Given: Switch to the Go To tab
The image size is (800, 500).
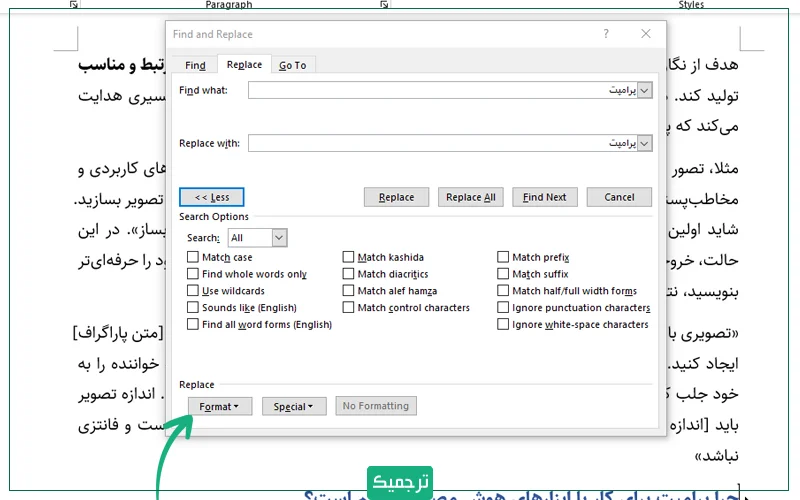Looking at the screenshot, I should (x=292, y=65).
